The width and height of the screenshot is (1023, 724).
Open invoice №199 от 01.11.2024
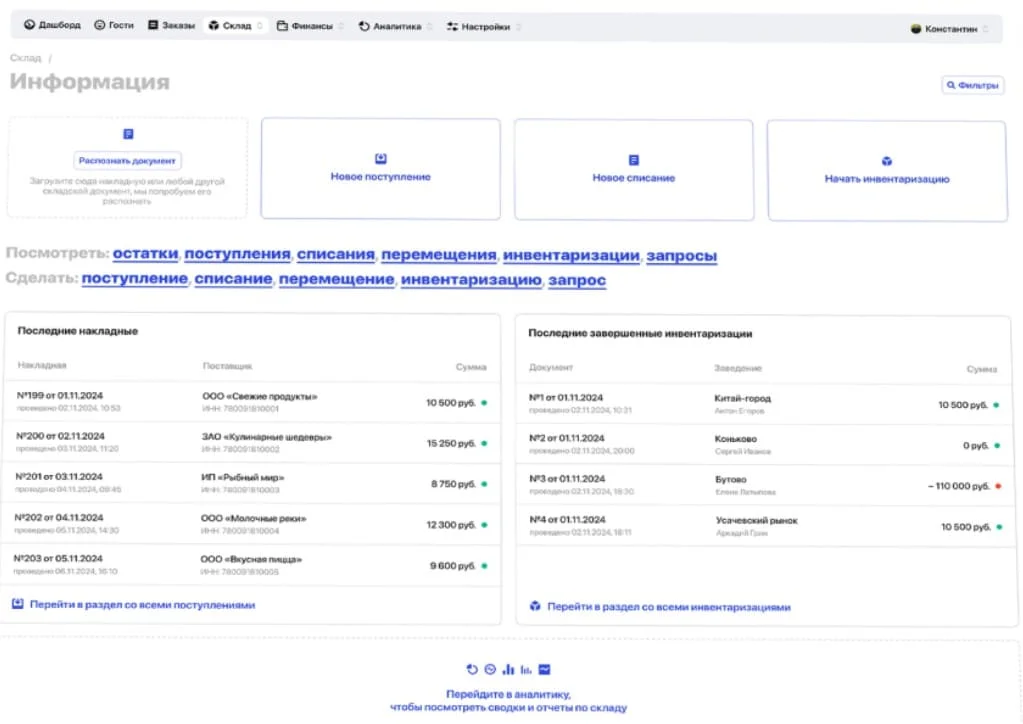pyautogui.click(x=60, y=395)
